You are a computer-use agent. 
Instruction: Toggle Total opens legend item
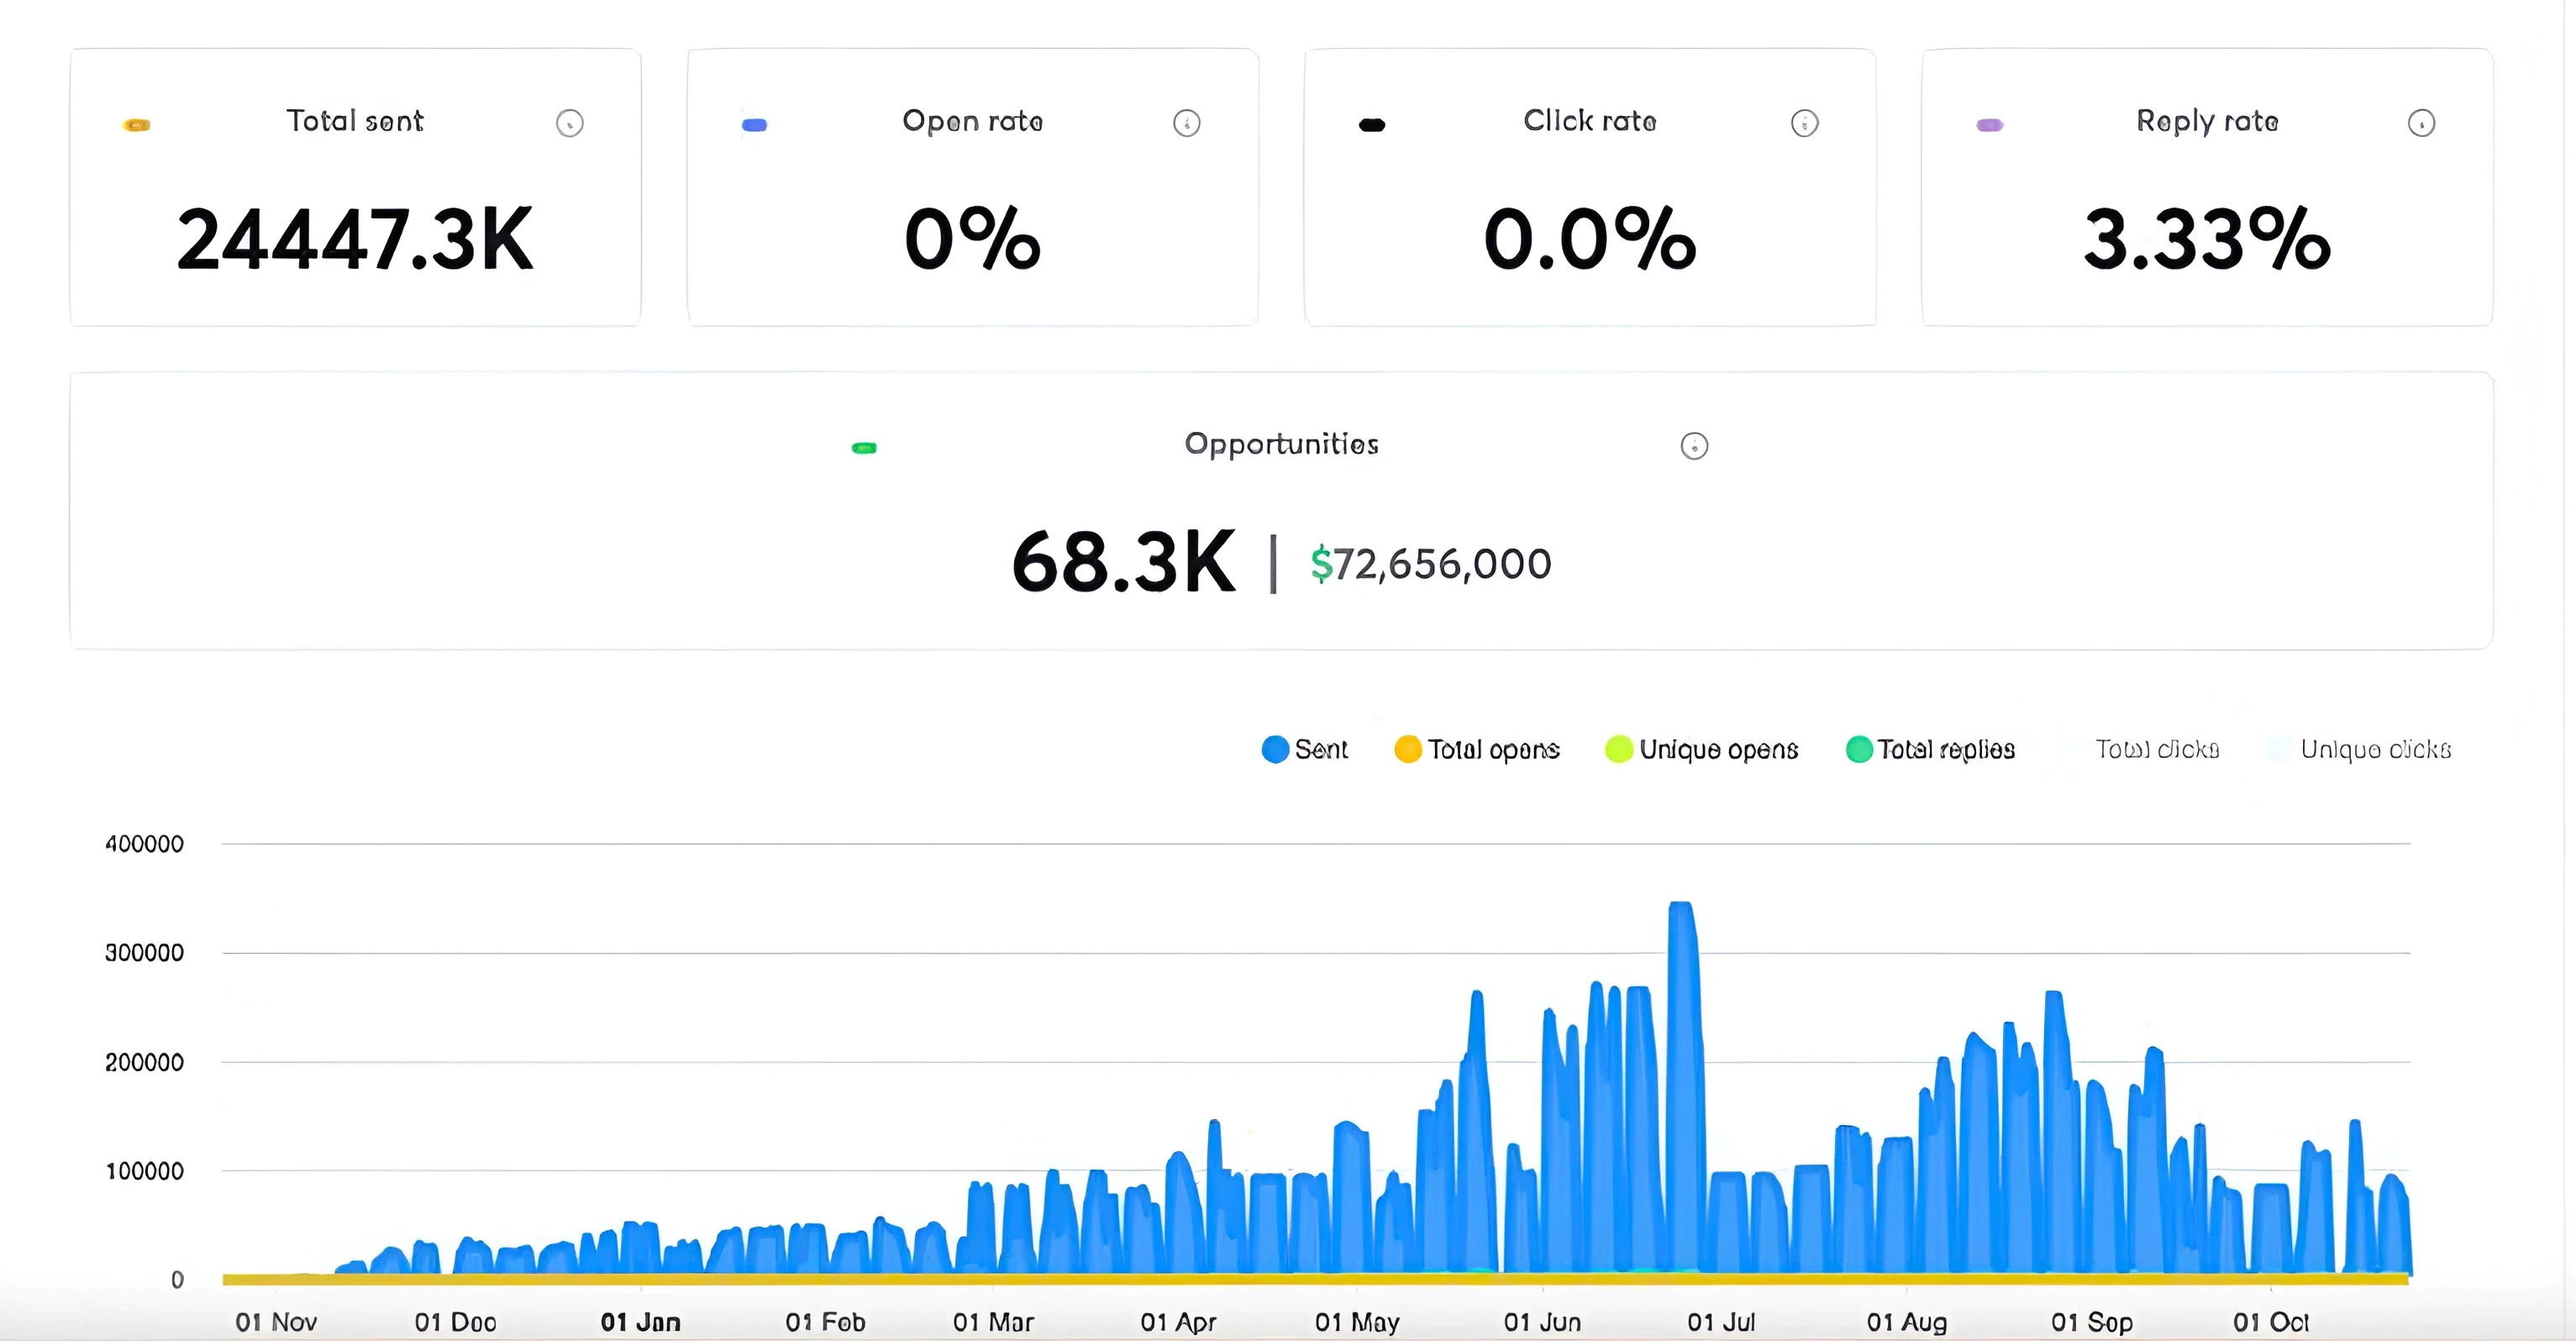[1477, 749]
